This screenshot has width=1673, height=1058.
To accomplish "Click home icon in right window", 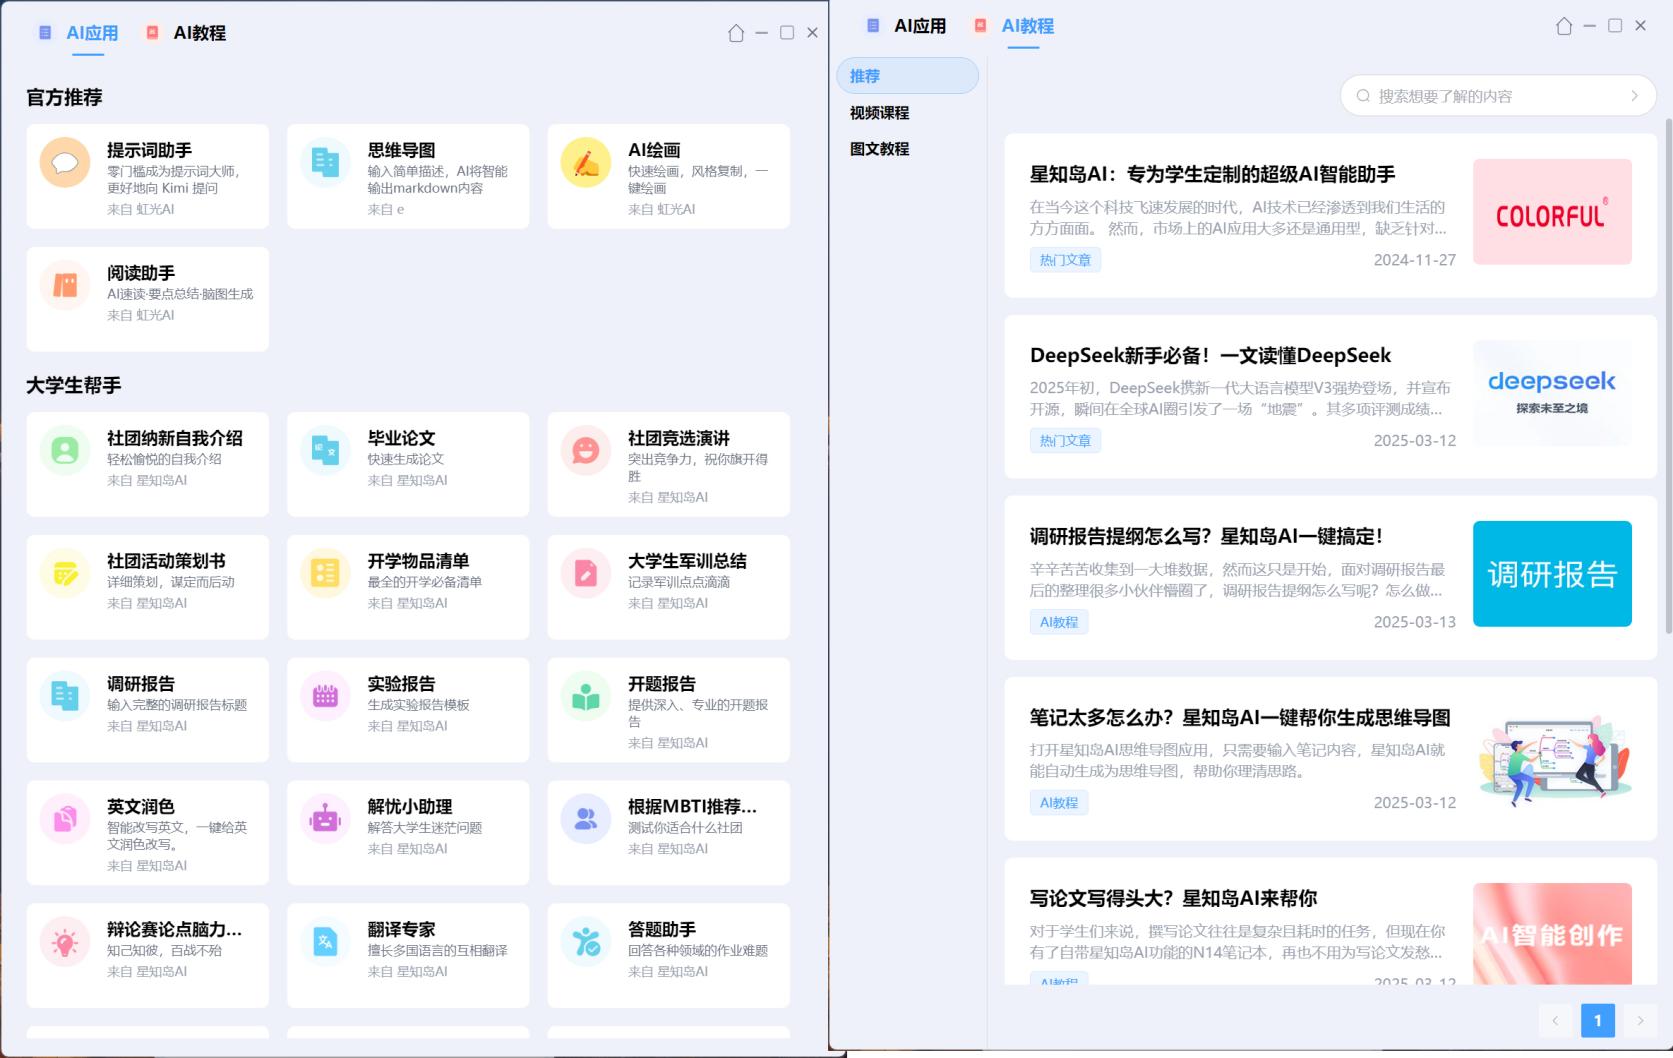I will point(1564,26).
